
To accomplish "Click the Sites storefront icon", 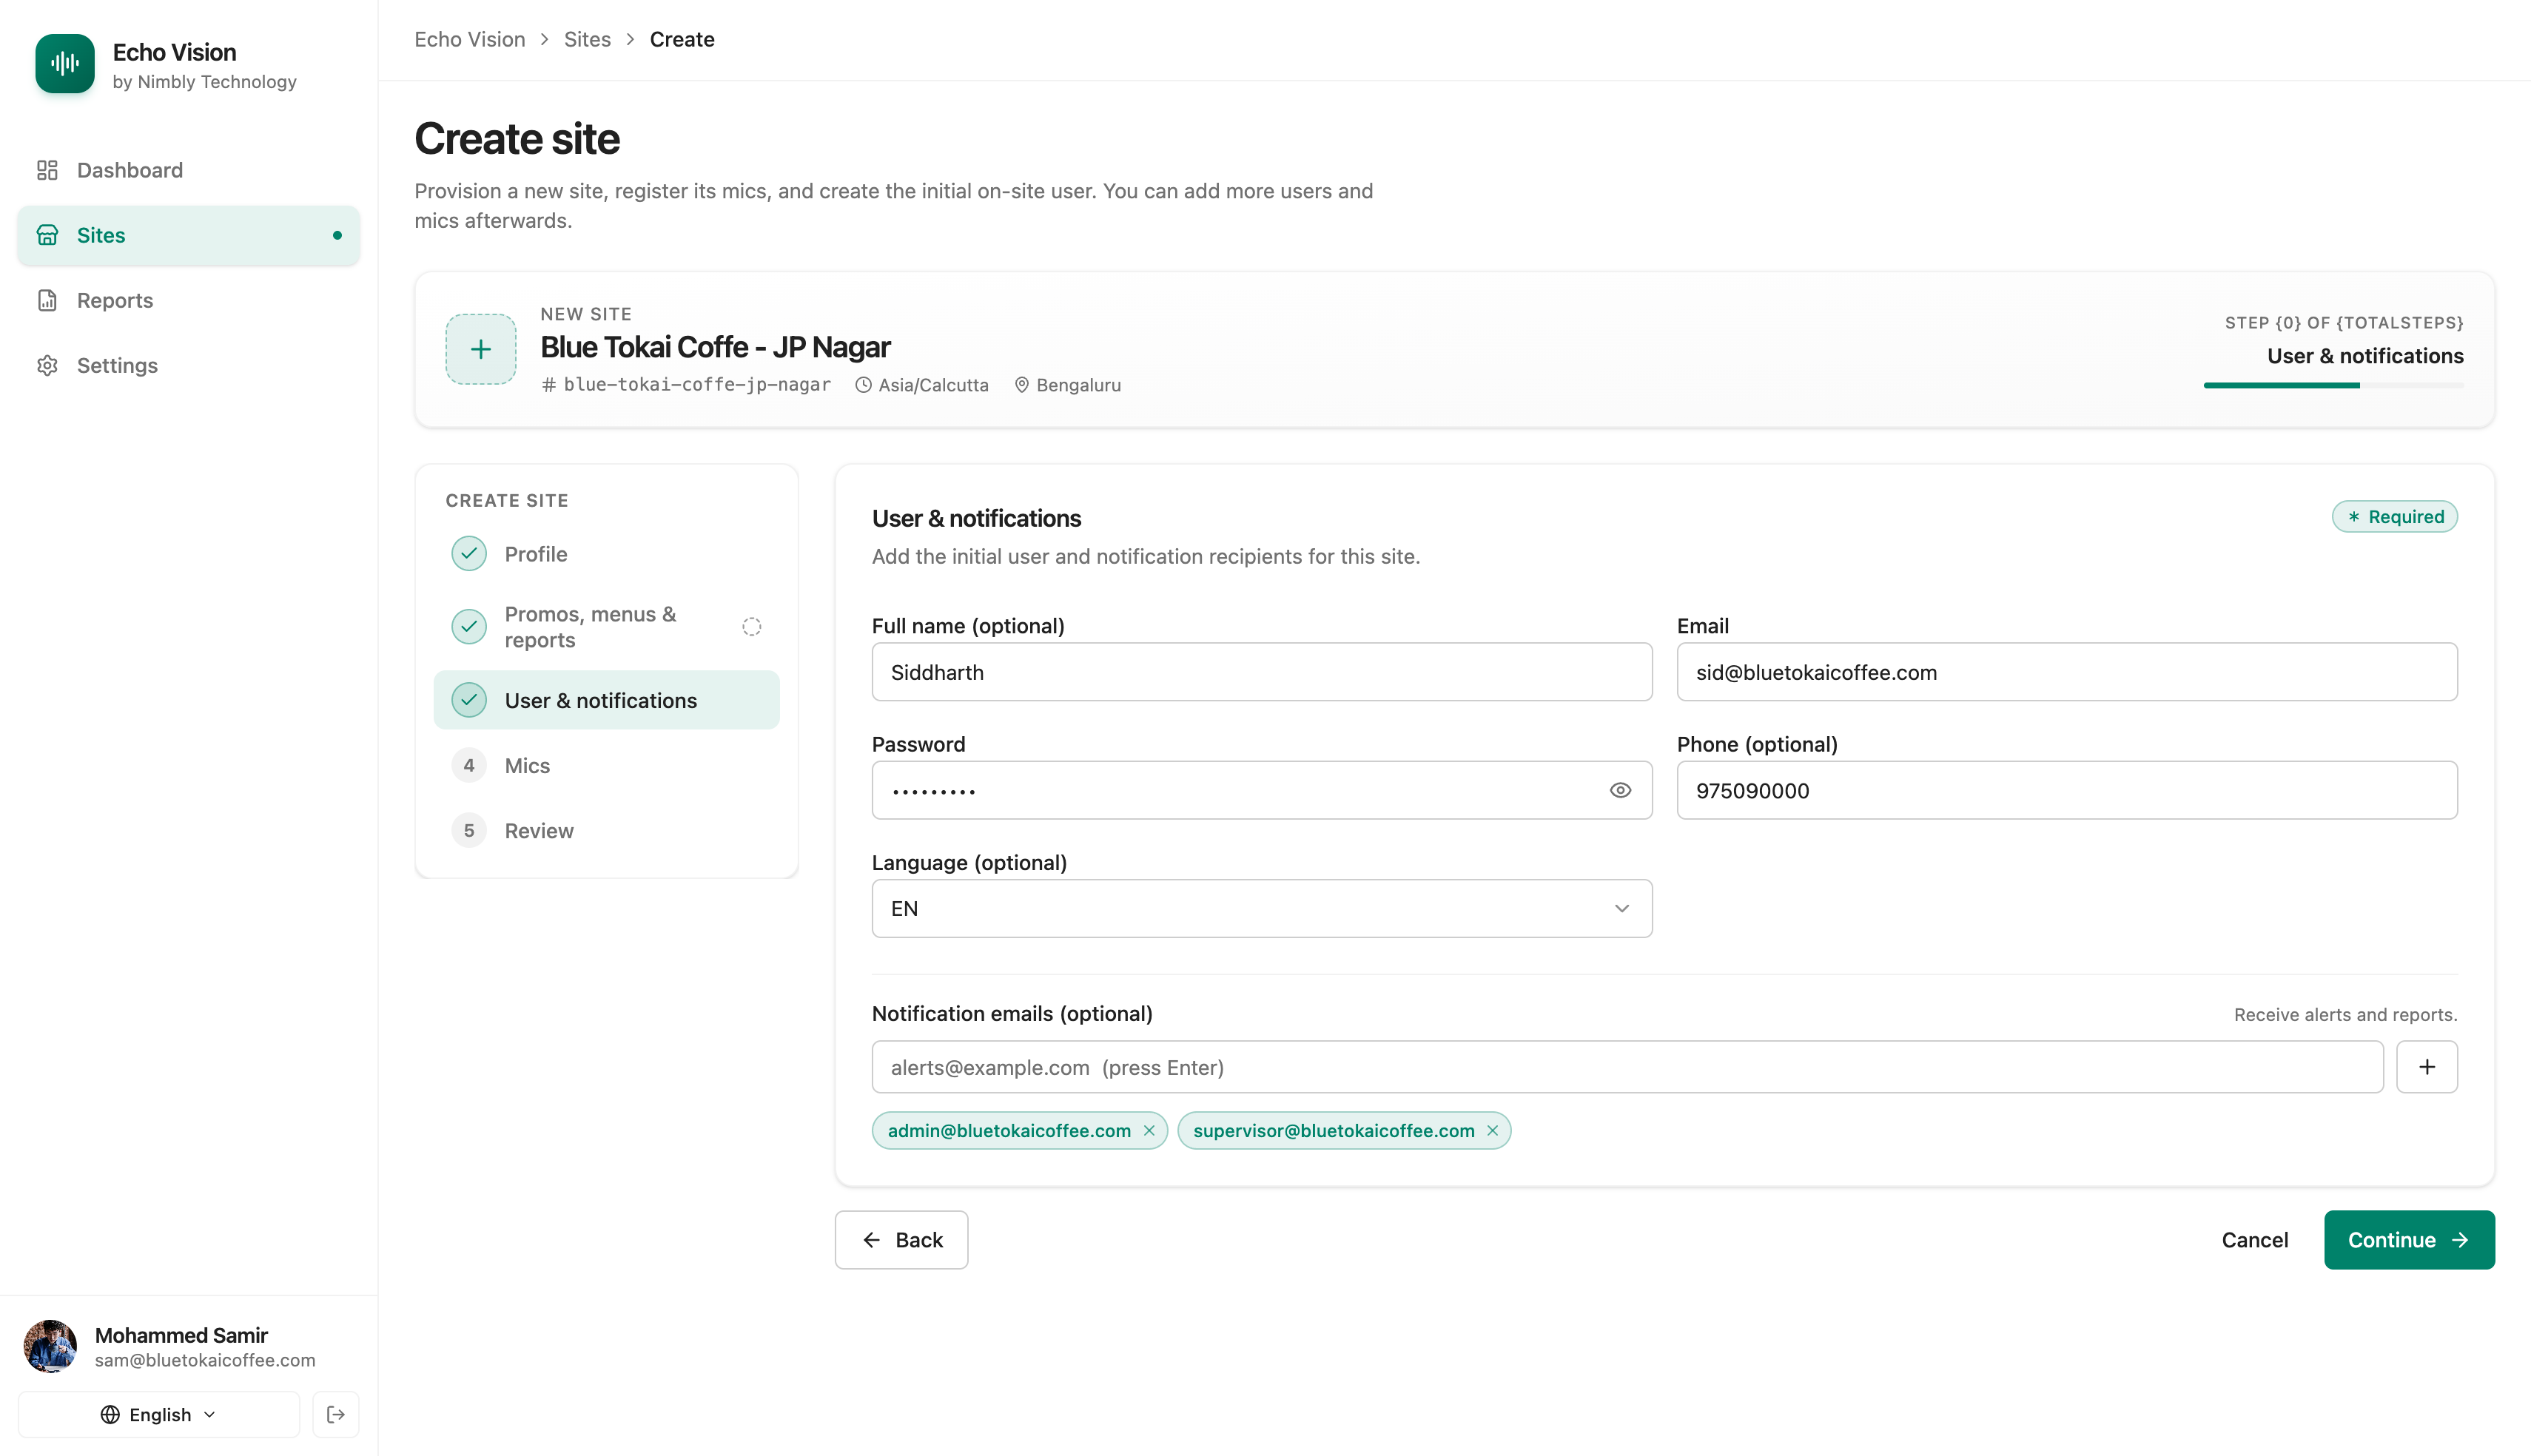I will tap(47, 235).
